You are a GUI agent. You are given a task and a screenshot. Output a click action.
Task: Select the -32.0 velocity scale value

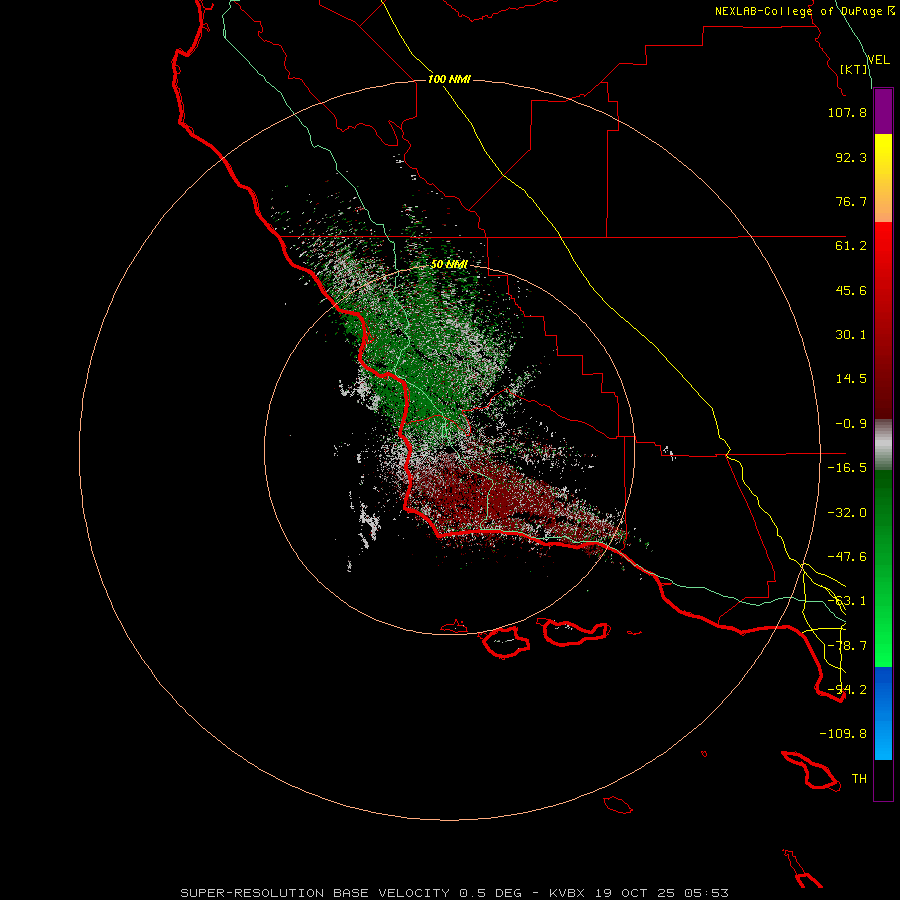[847, 513]
